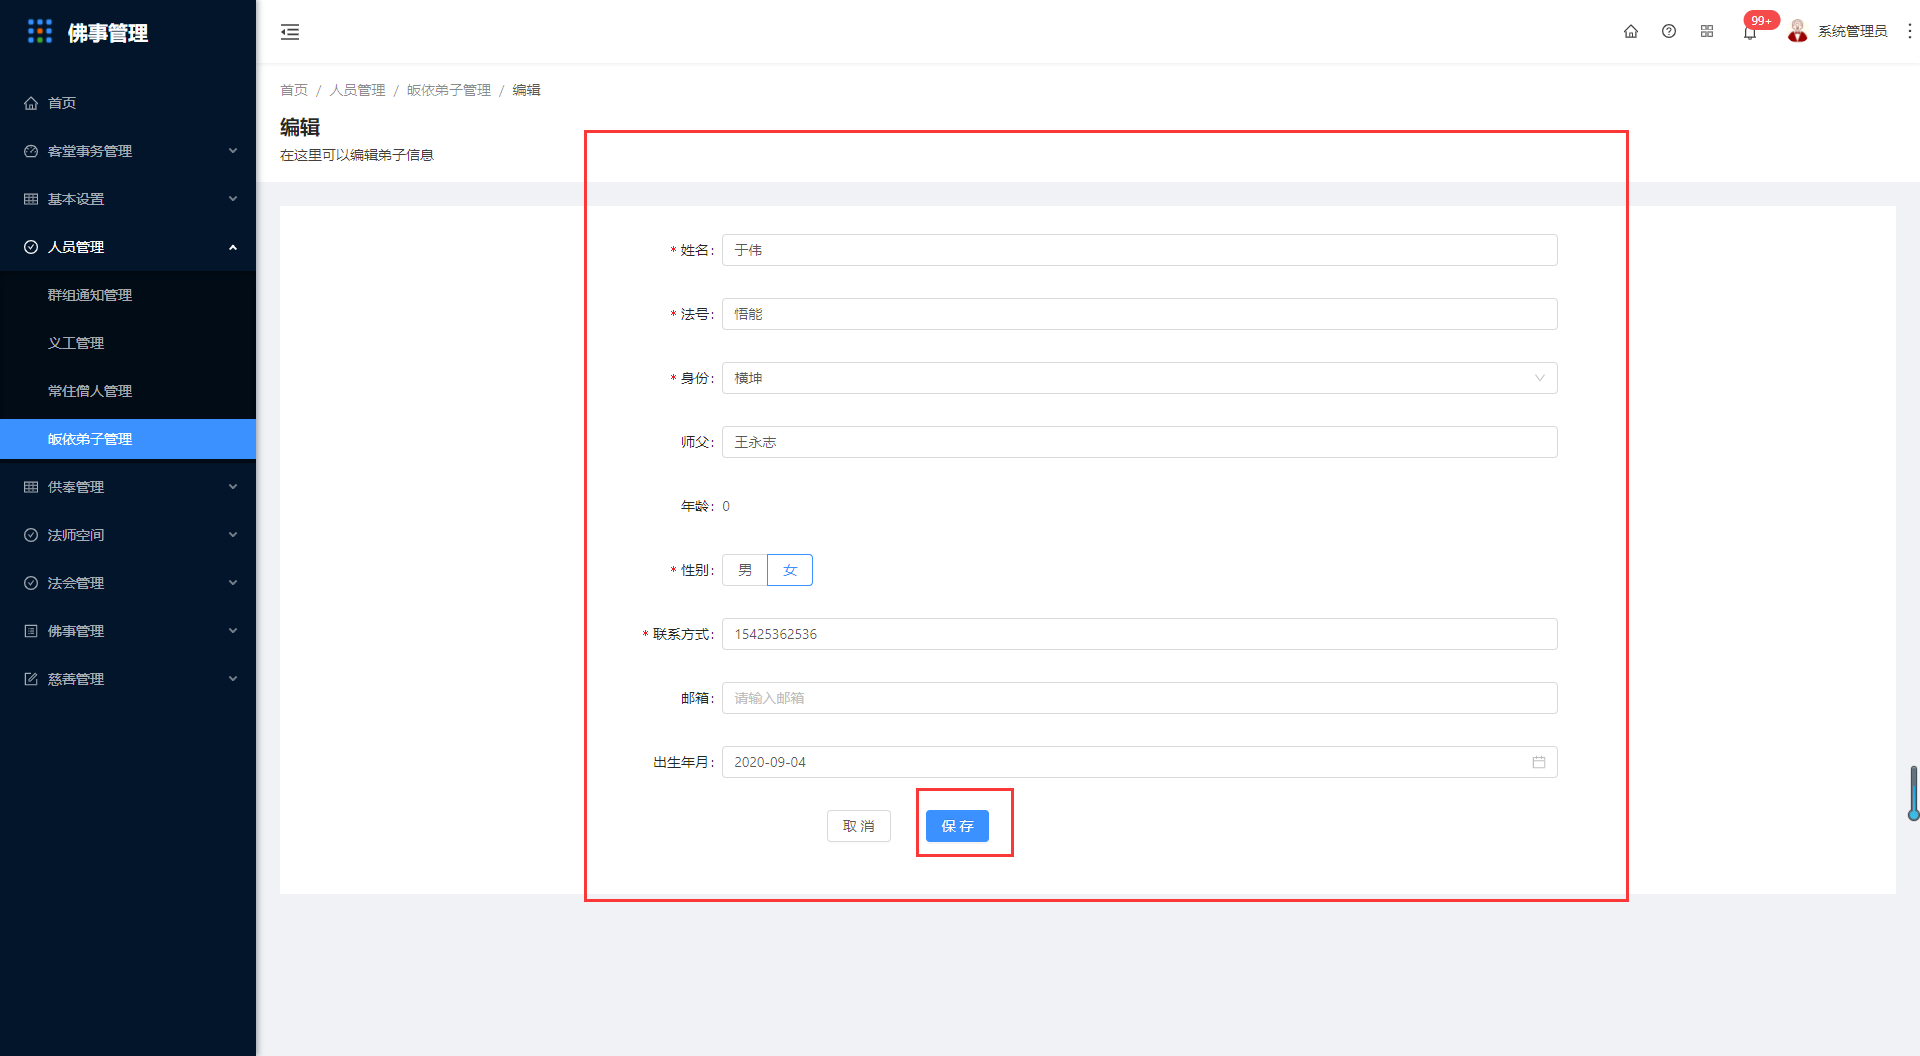
Task: Click the 保存 button
Action: pyautogui.click(x=957, y=826)
